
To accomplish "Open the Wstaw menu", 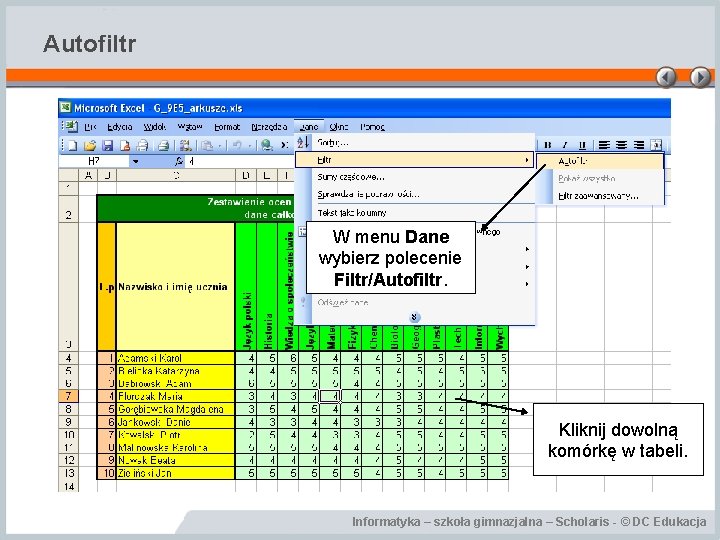I will click(190, 127).
